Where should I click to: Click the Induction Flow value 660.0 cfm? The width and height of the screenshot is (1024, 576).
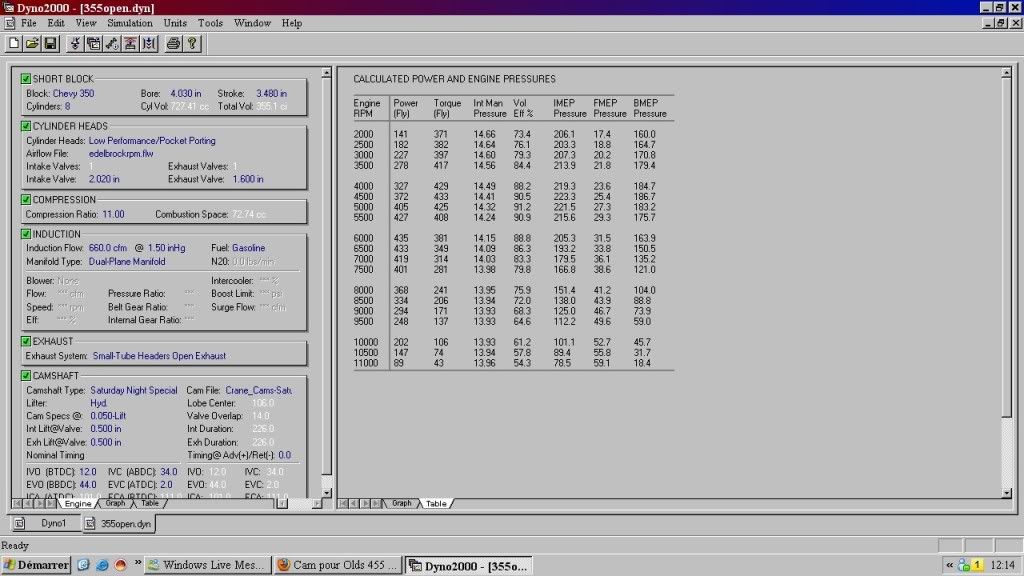coord(108,248)
